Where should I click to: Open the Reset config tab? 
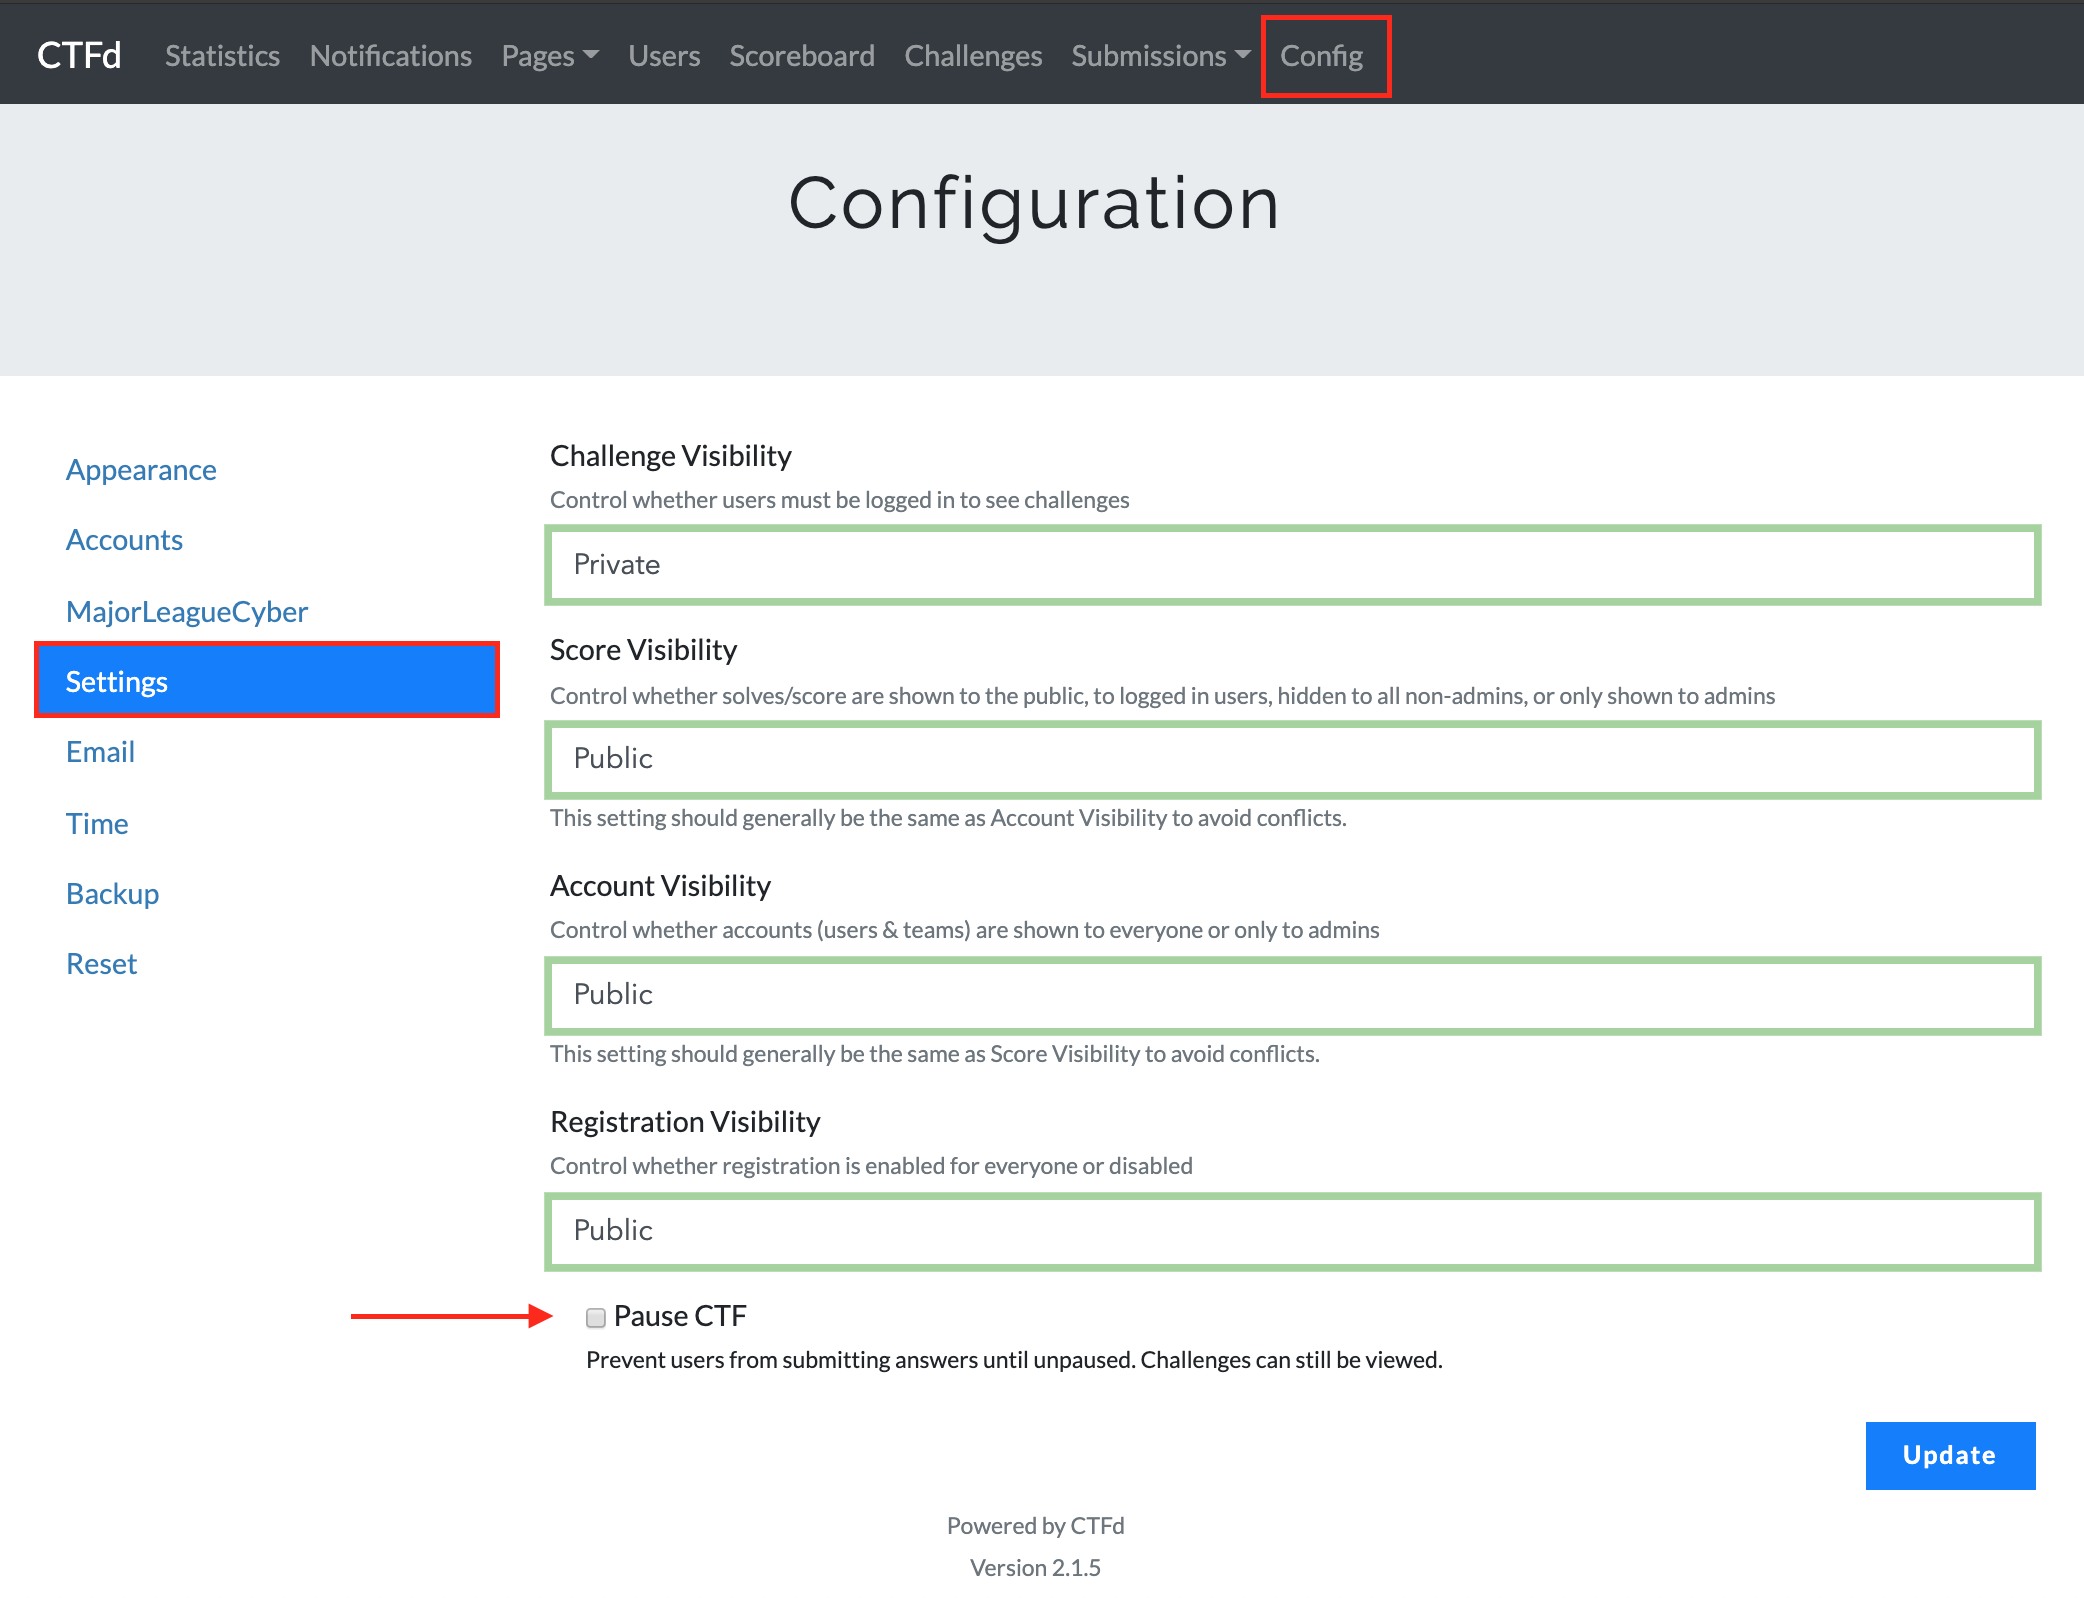(101, 964)
